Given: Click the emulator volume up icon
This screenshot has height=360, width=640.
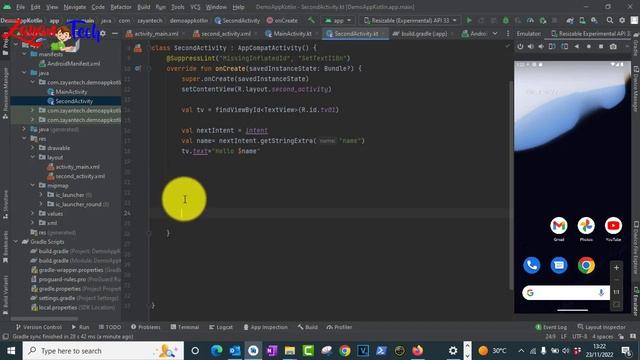Looking at the screenshot, I should pyautogui.click(x=531, y=47).
